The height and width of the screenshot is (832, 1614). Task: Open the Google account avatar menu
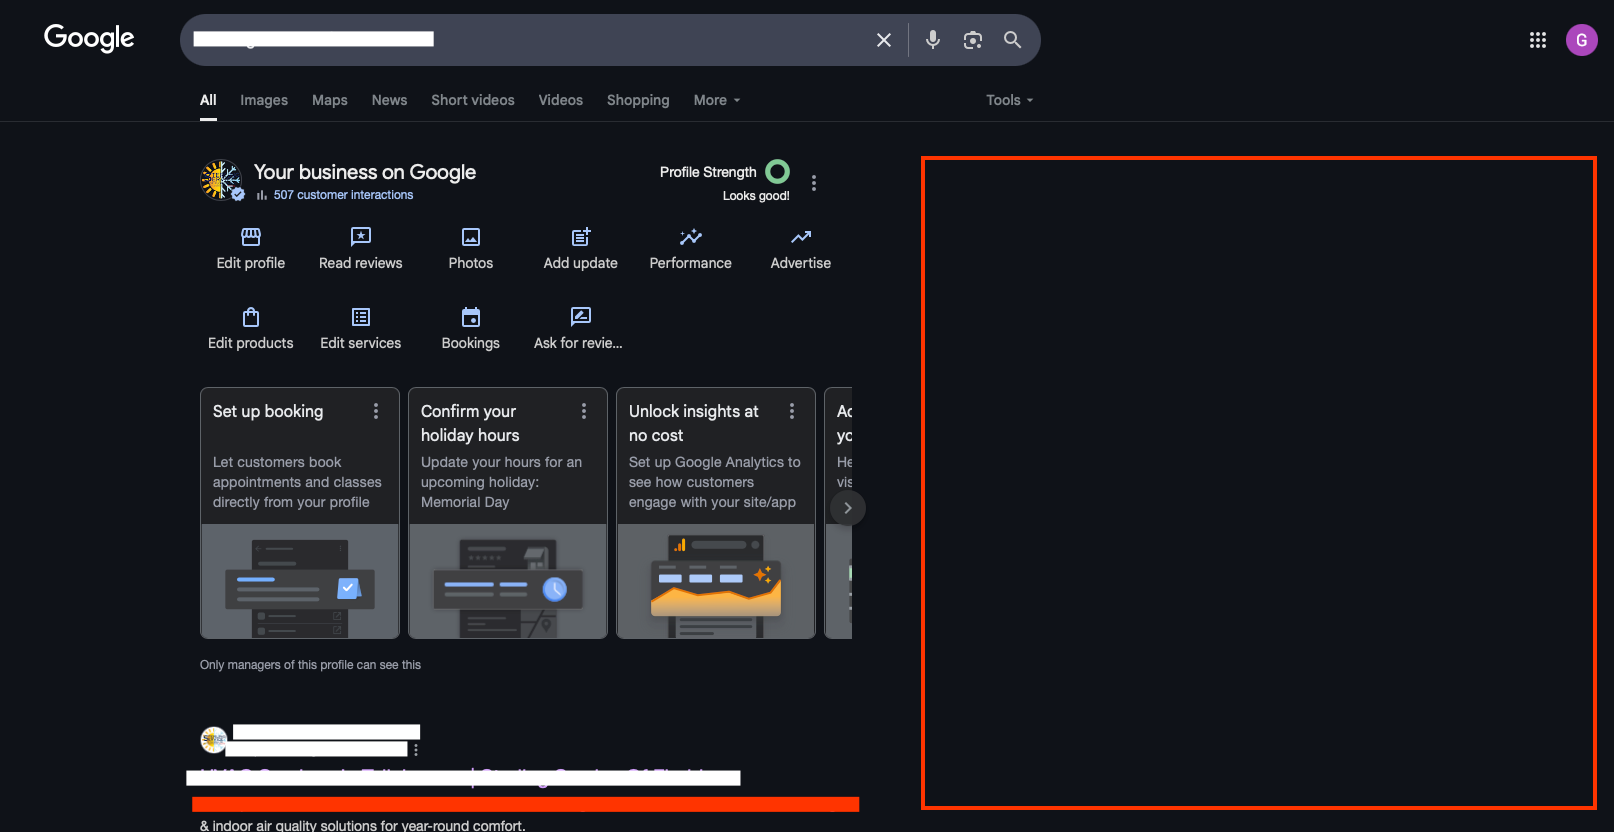coord(1582,40)
